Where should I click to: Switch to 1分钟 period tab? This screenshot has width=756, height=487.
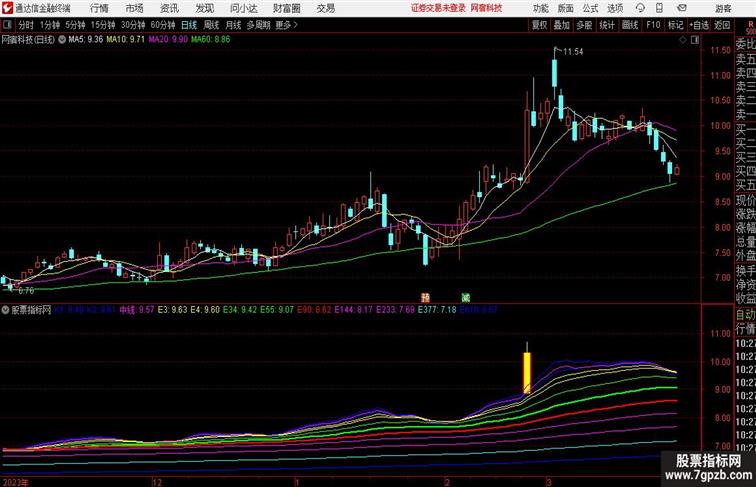(x=50, y=25)
